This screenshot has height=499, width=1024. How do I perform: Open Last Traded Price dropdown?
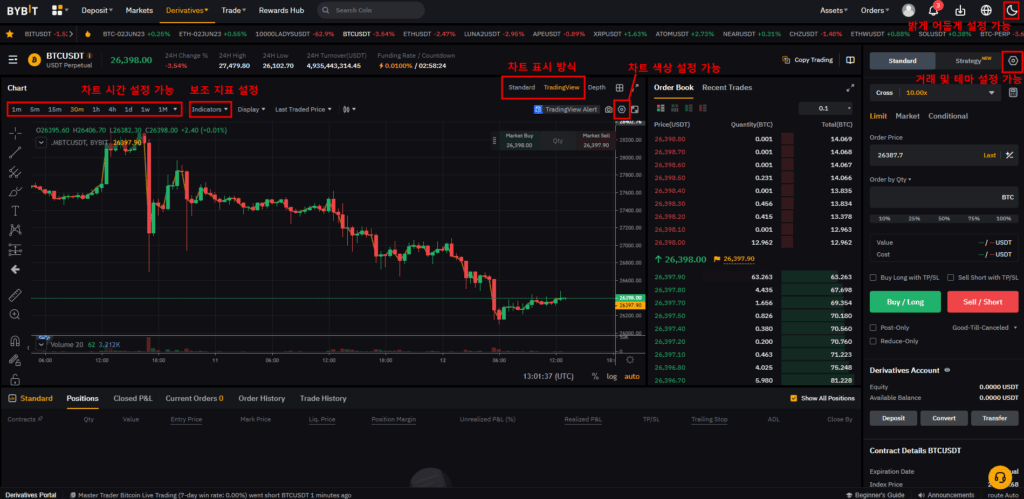point(304,109)
